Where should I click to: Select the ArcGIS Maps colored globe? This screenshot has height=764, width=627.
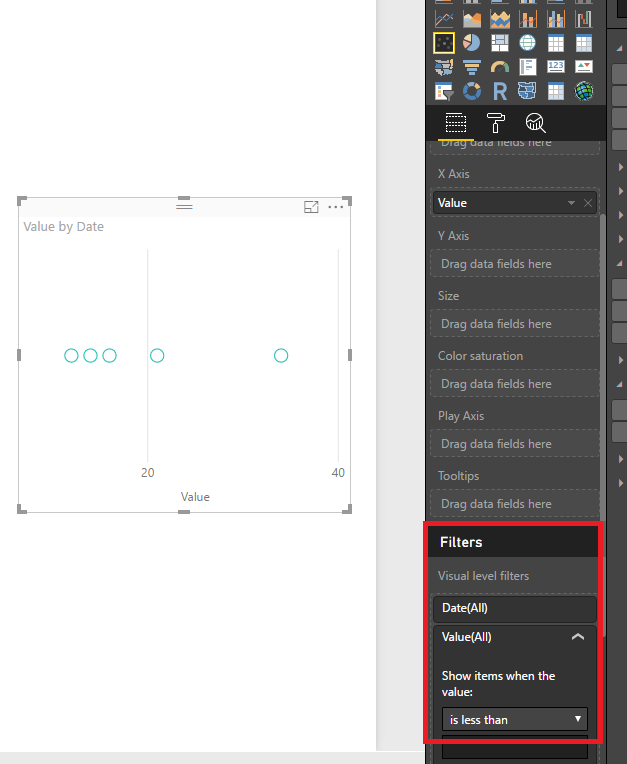tap(584, 91)
